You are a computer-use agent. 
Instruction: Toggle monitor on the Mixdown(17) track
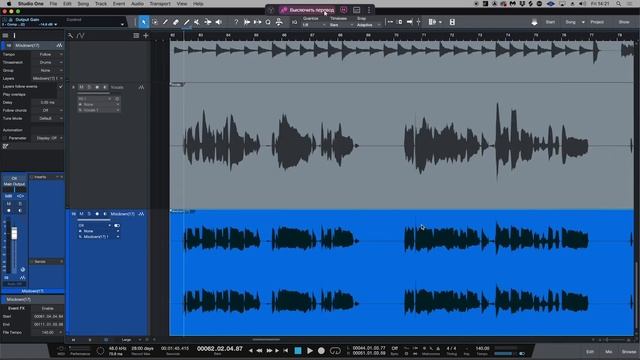pos(105,214)
